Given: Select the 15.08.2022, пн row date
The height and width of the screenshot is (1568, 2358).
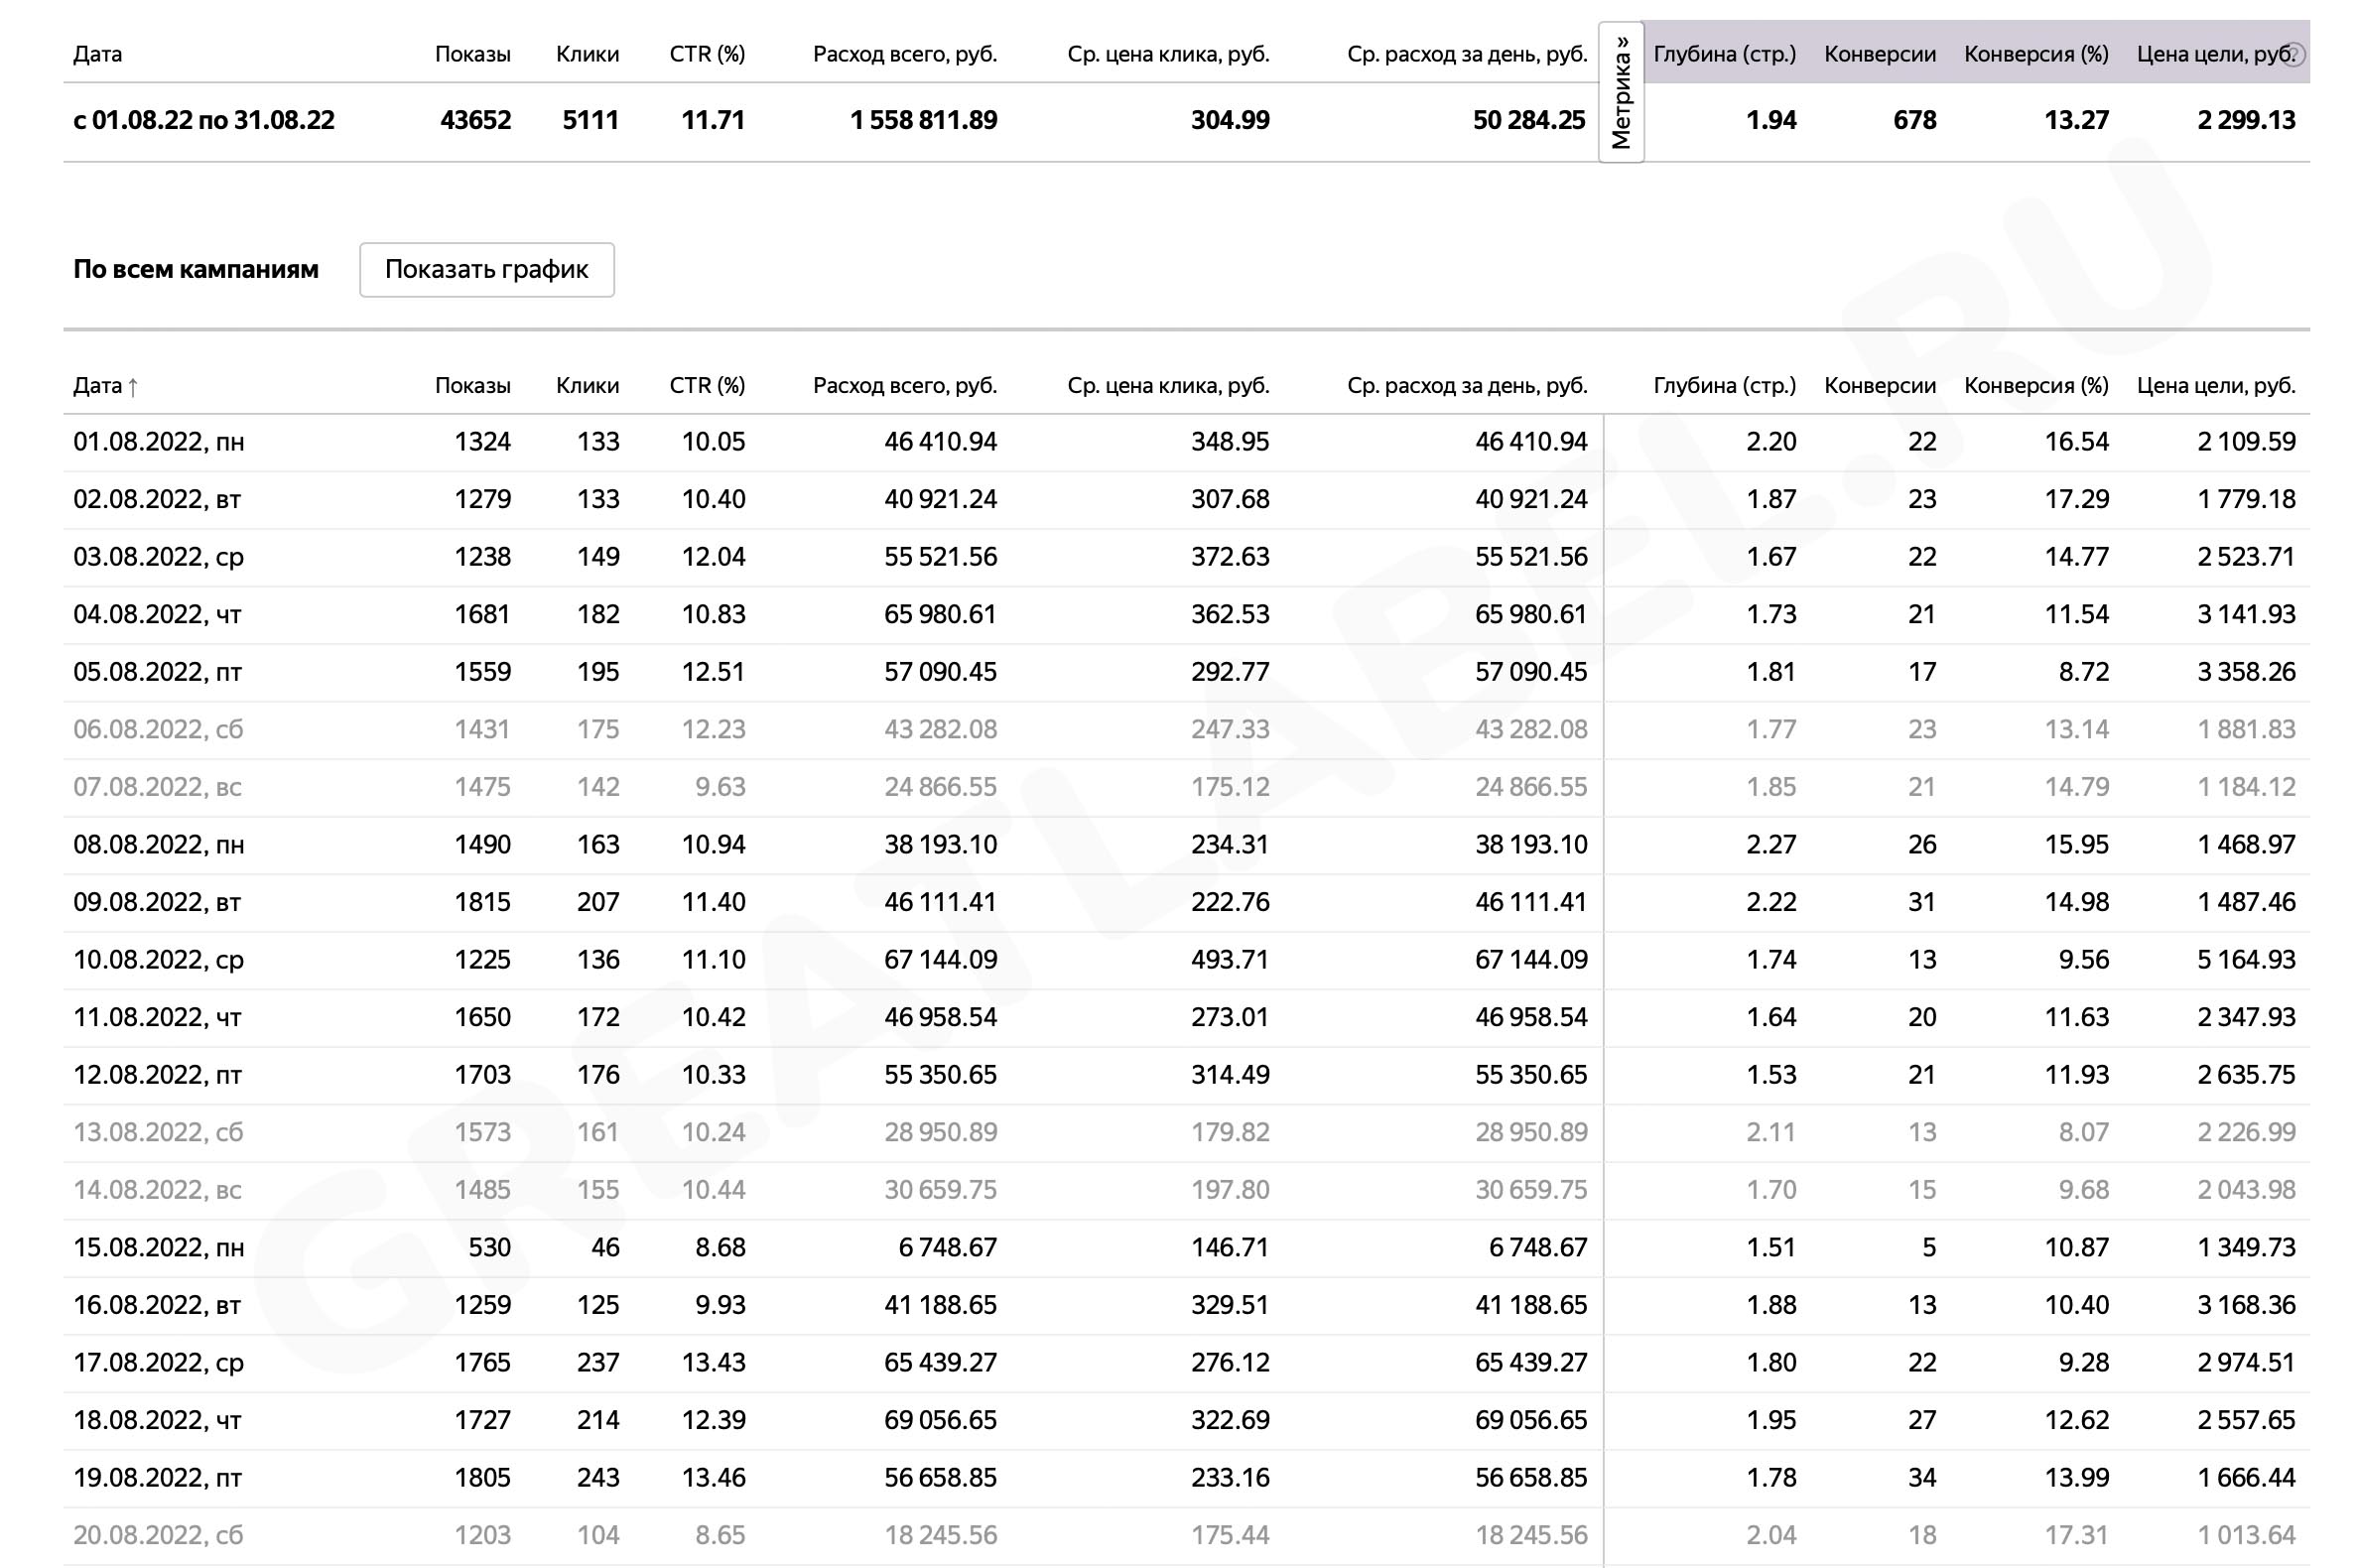Looking at the screenshot, I should [x=159, y=1248].
